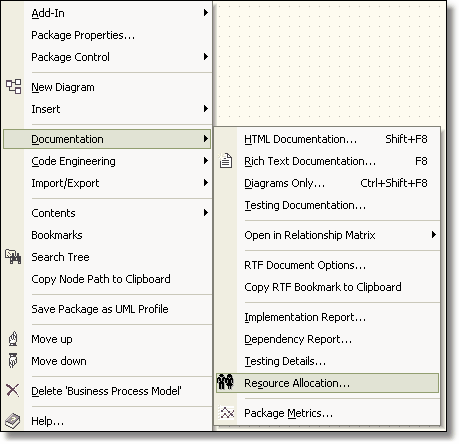
Task: Click the New Diagram icon
Action: (13, 87)
